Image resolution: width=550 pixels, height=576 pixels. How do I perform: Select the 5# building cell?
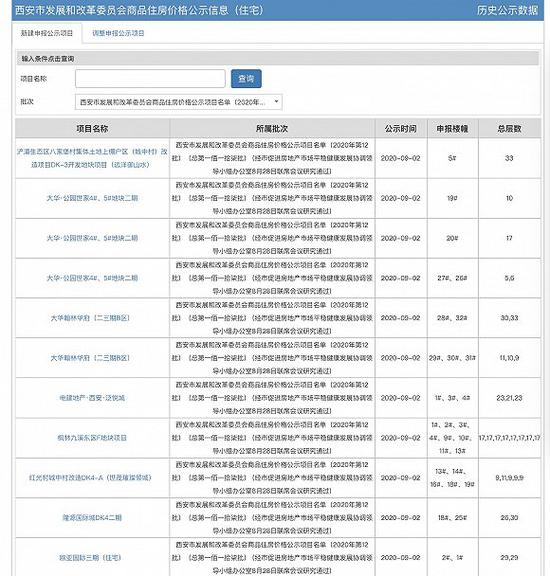coord(452,158)
